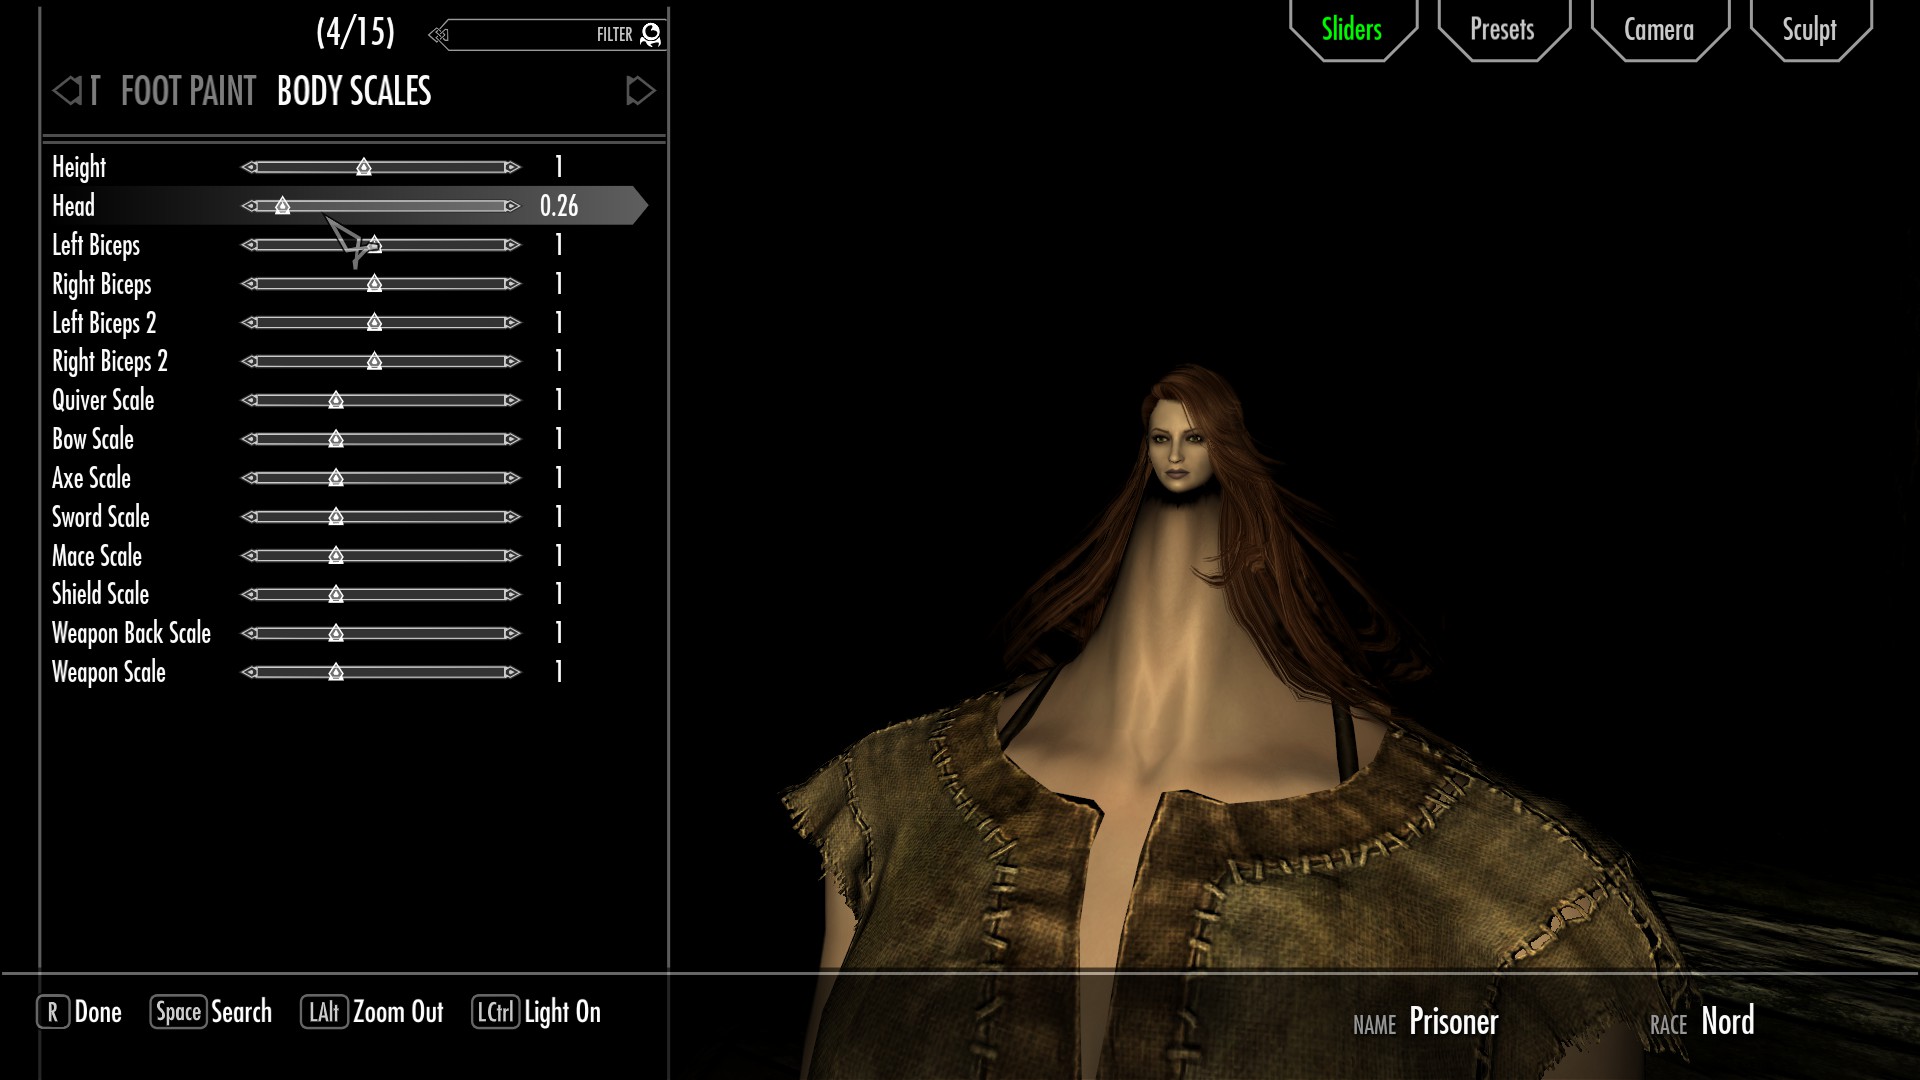Decrease Left Biceps with left arrow
Image resolution: width=1920 pixels, height=1080 pixels.
pyautogui.click(x=250, y=245)
